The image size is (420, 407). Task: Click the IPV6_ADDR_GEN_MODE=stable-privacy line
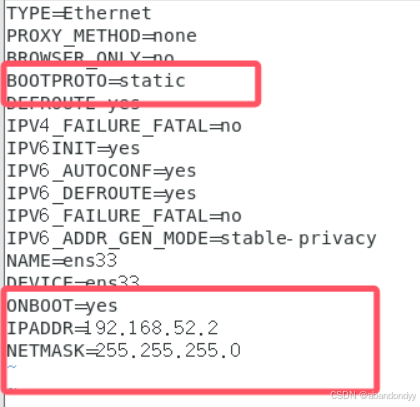click(191, 239)
